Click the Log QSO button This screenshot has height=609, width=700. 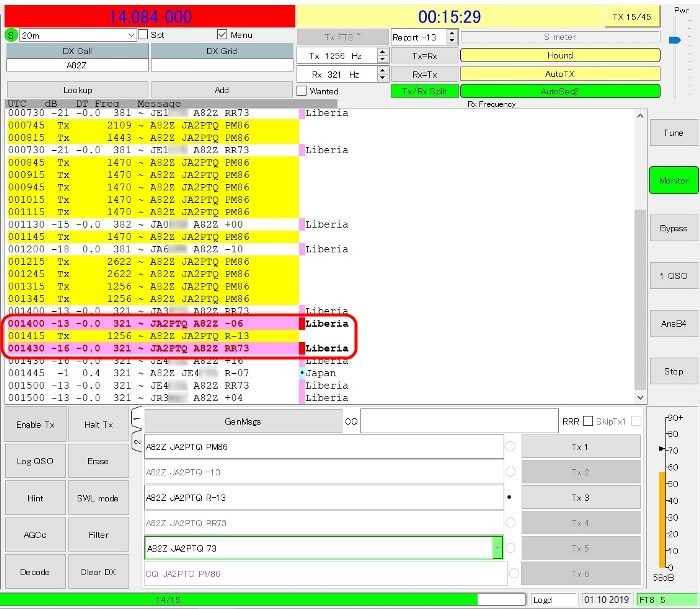36,461
